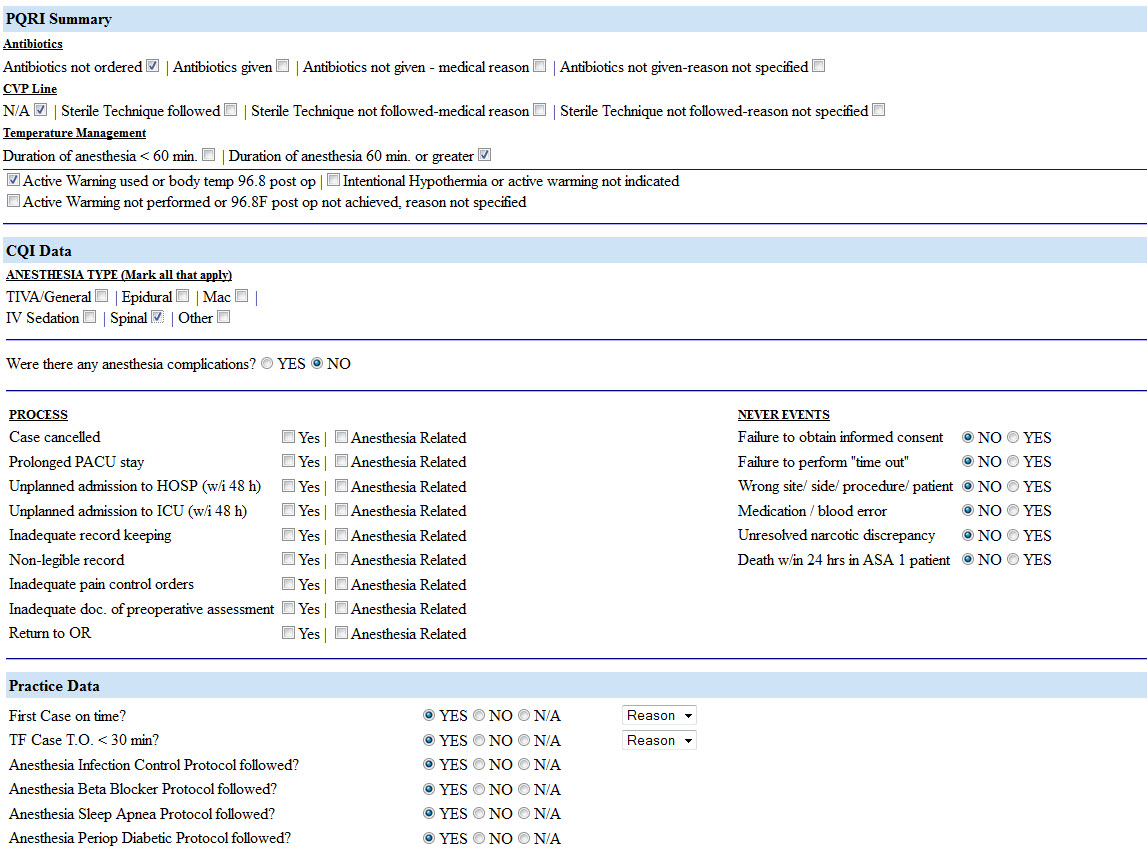The height and width of the screenshot is (858, 1147).
Task: Uncheck the Spinal anesthesia type
Action: [x=157, y=317]
